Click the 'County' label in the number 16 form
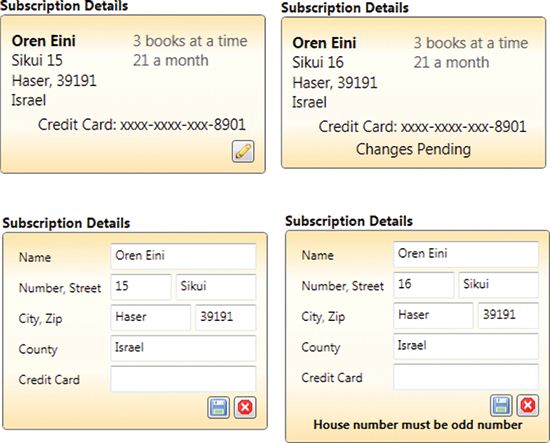Image resolution: width=550 pixels, height=443 pixels. coord(321,347)
